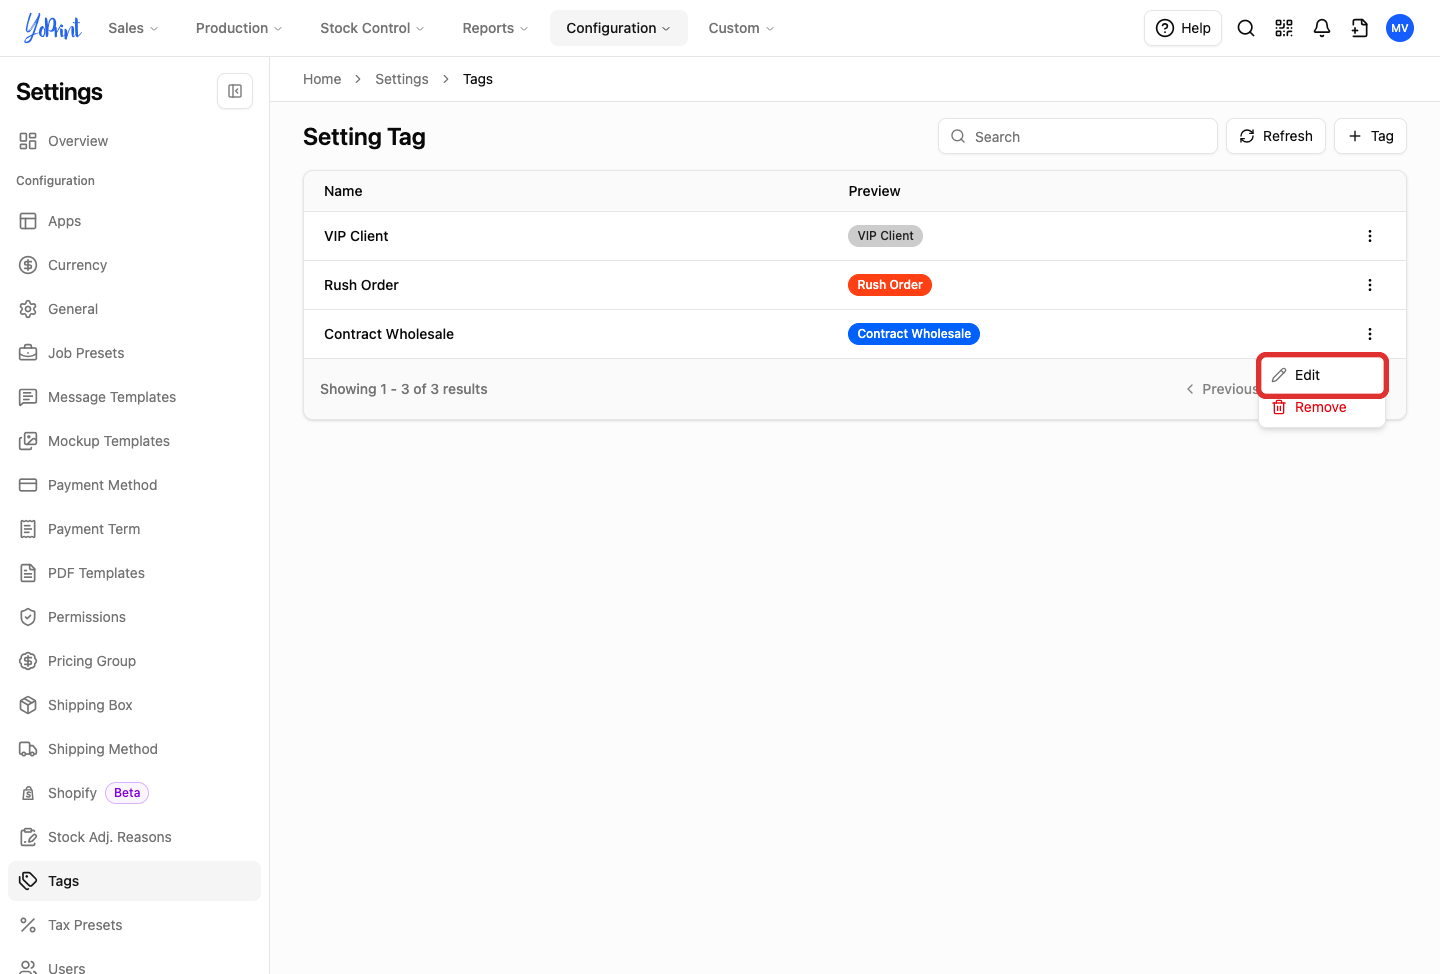Open the Contract Wholesale row options menu

click(1370, 334)
